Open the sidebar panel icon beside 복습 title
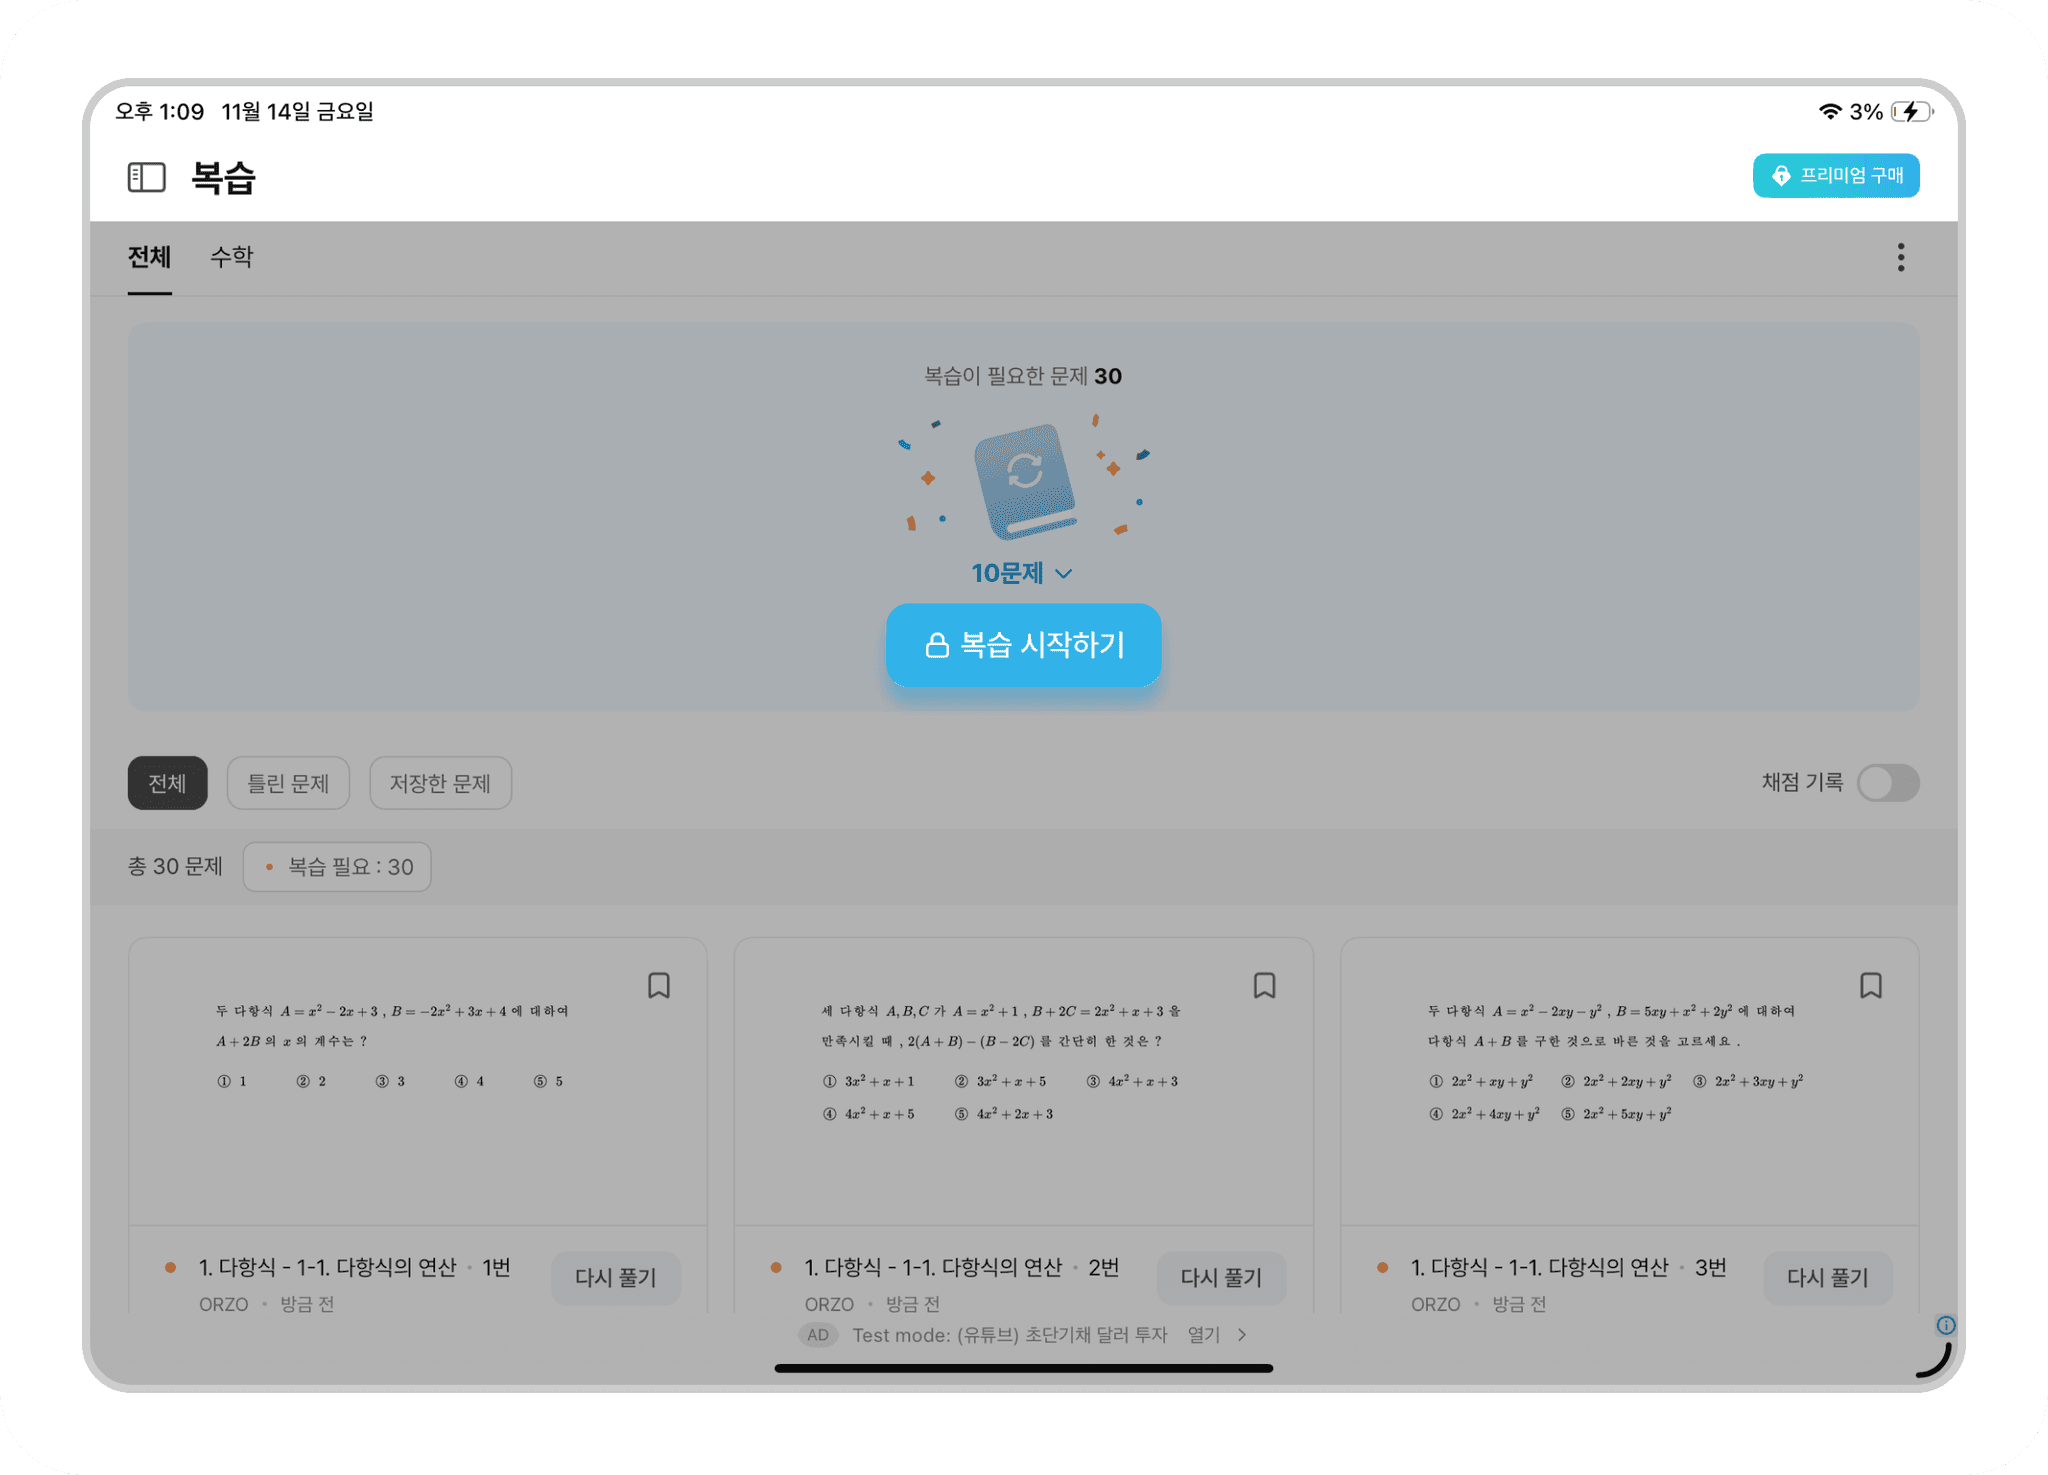 tap(146, 177)
